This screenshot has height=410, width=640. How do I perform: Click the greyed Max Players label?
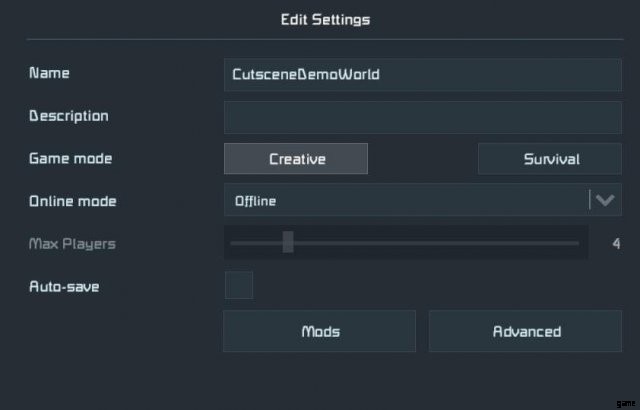[73, 243]
